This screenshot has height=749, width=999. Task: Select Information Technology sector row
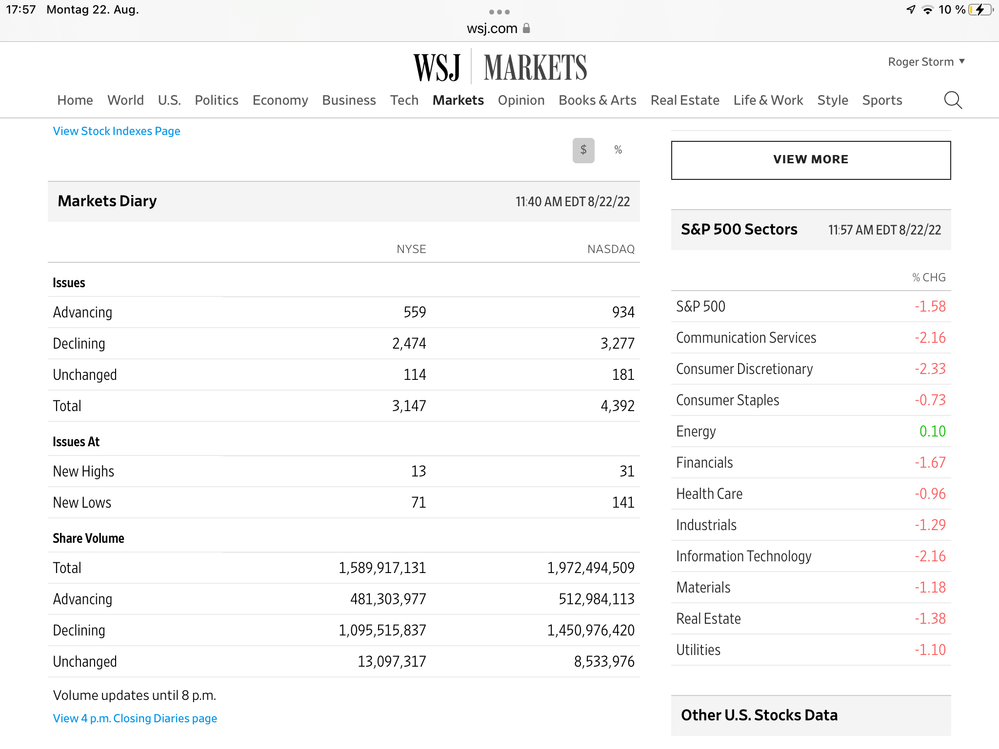tap(810, 556)
